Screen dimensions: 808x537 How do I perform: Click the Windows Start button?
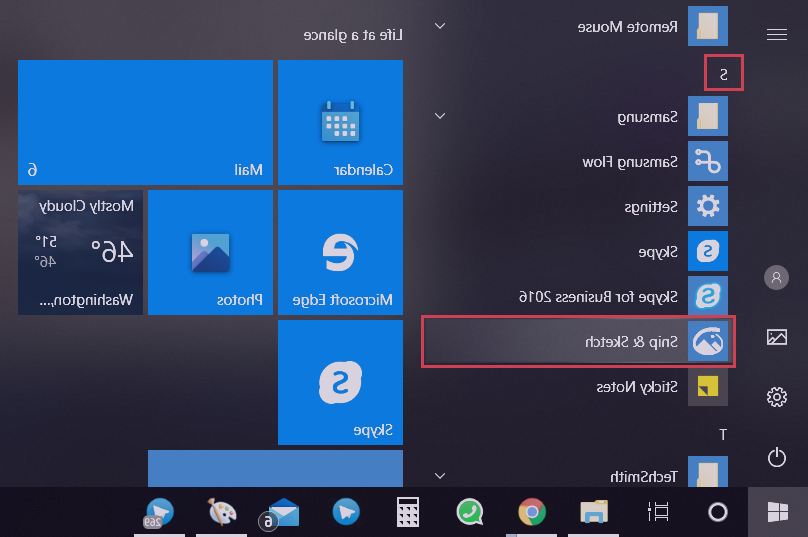coord(777,513)
